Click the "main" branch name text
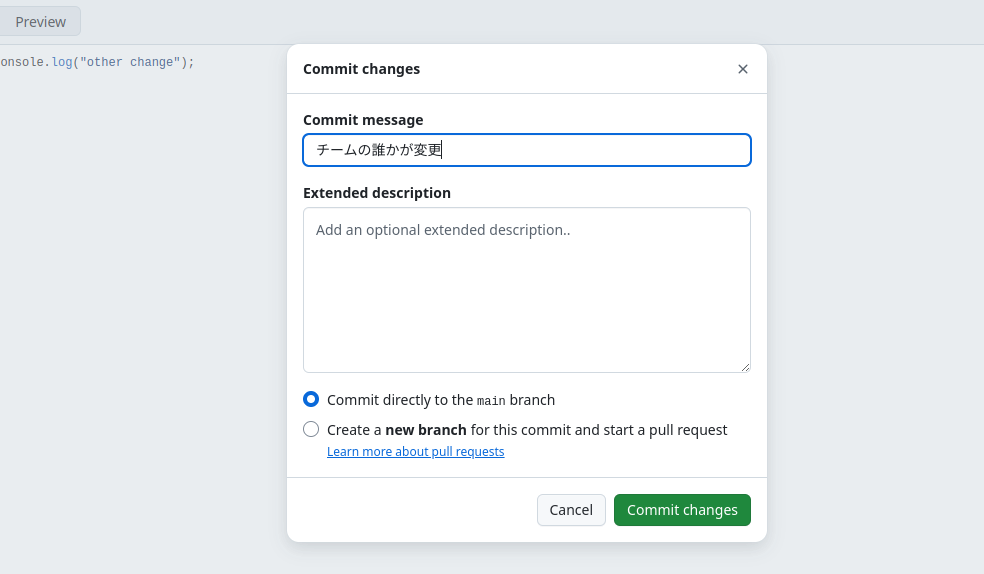This screenshot has width=984, height=574. 491,401
